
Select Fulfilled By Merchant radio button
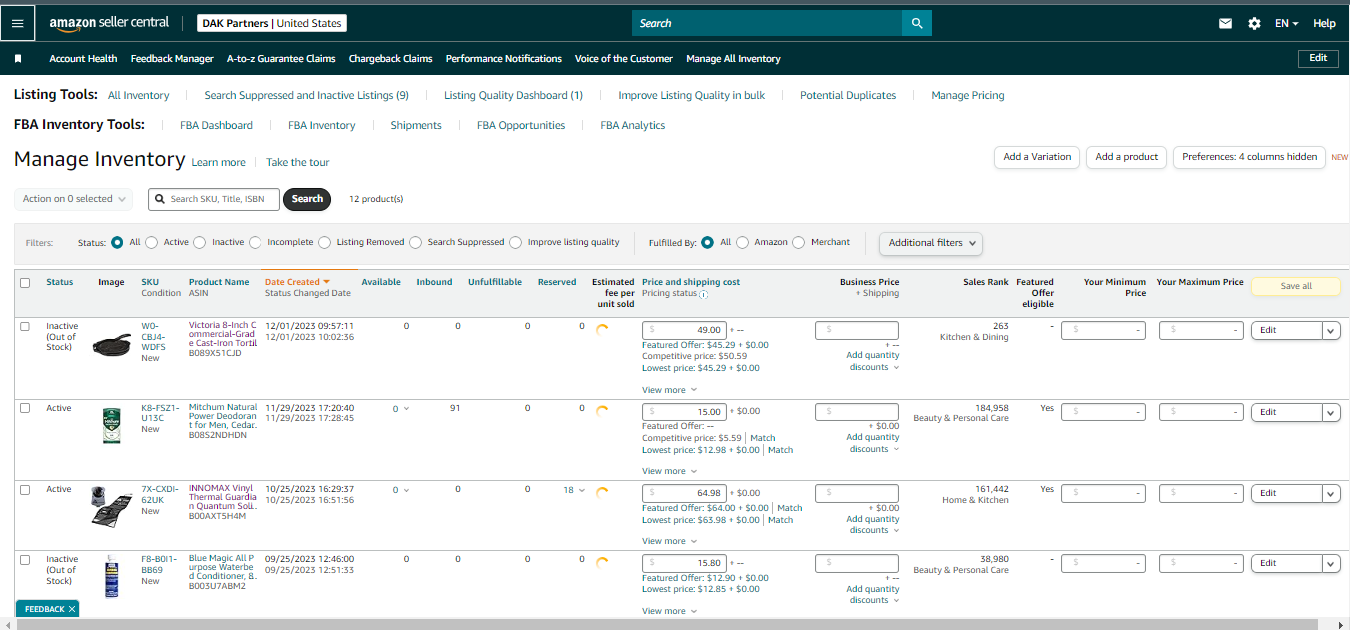pyautogui.click(x=798, y=242)
